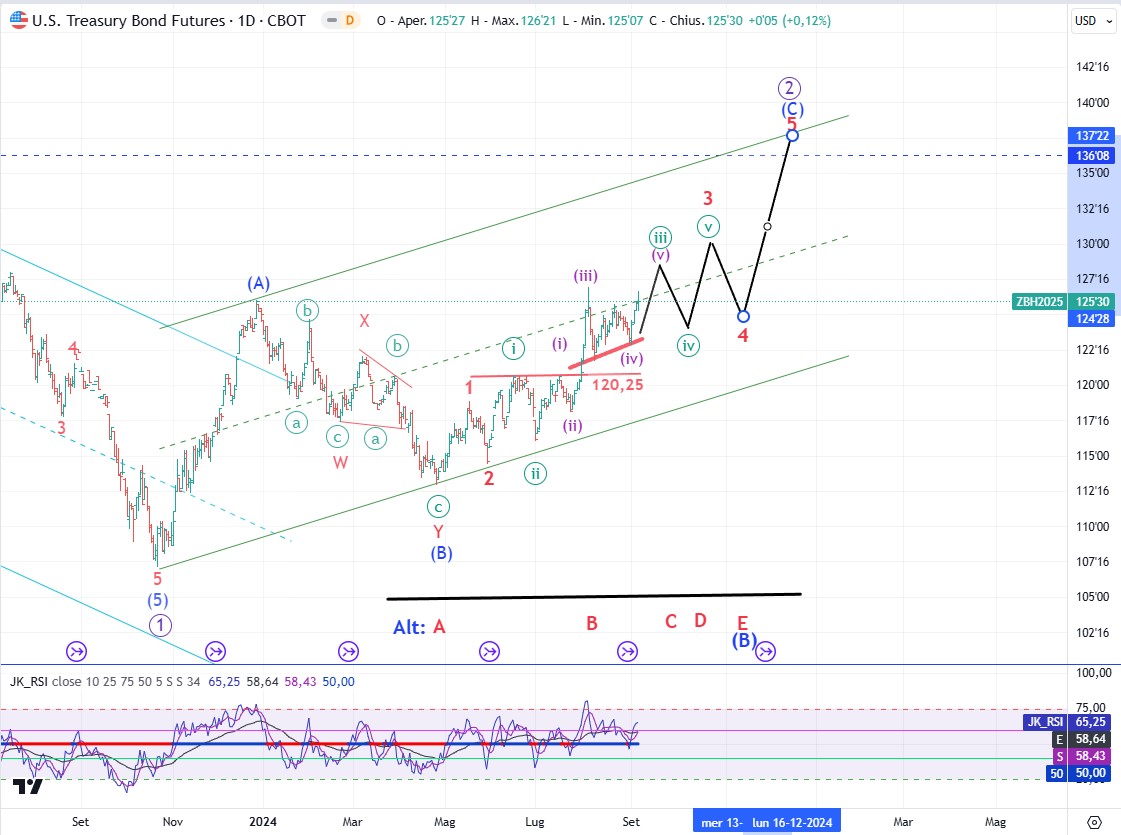Toggle the D session indicator pill
This screenshot has height=835, width=1121.
tap(340, 21)
